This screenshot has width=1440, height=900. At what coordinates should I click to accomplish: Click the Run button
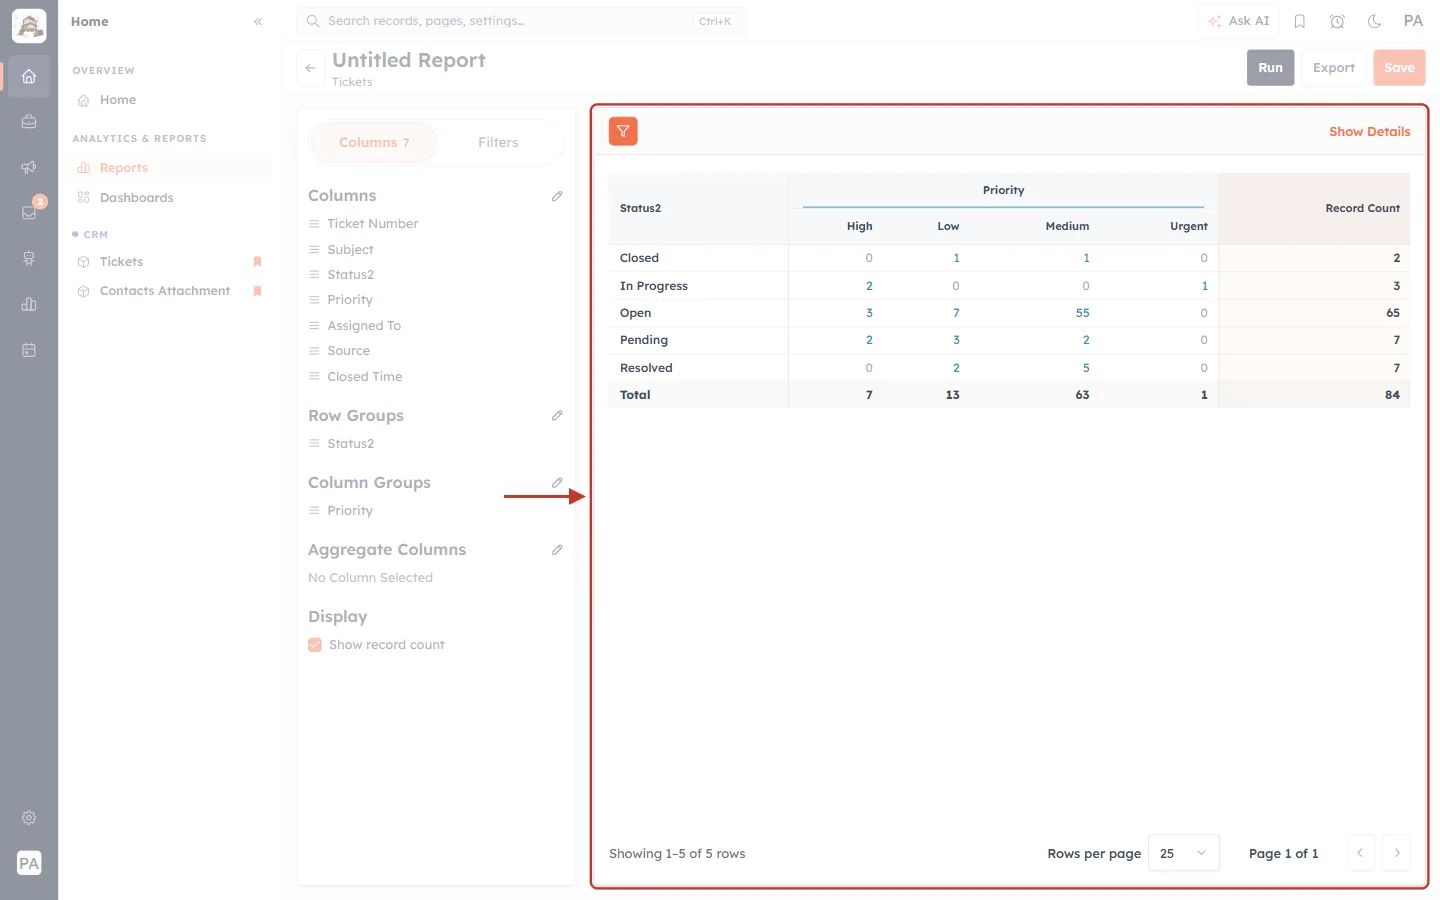[1270, 68]
